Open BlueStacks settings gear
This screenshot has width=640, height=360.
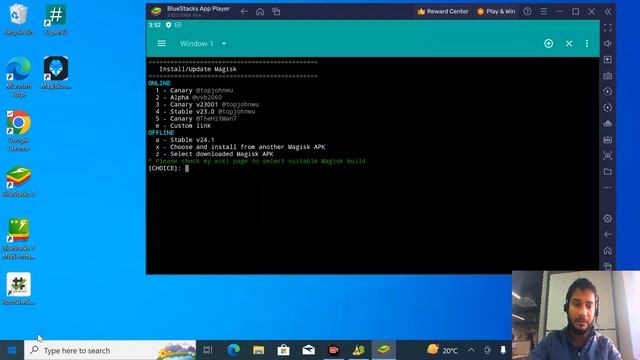(608, 218)
